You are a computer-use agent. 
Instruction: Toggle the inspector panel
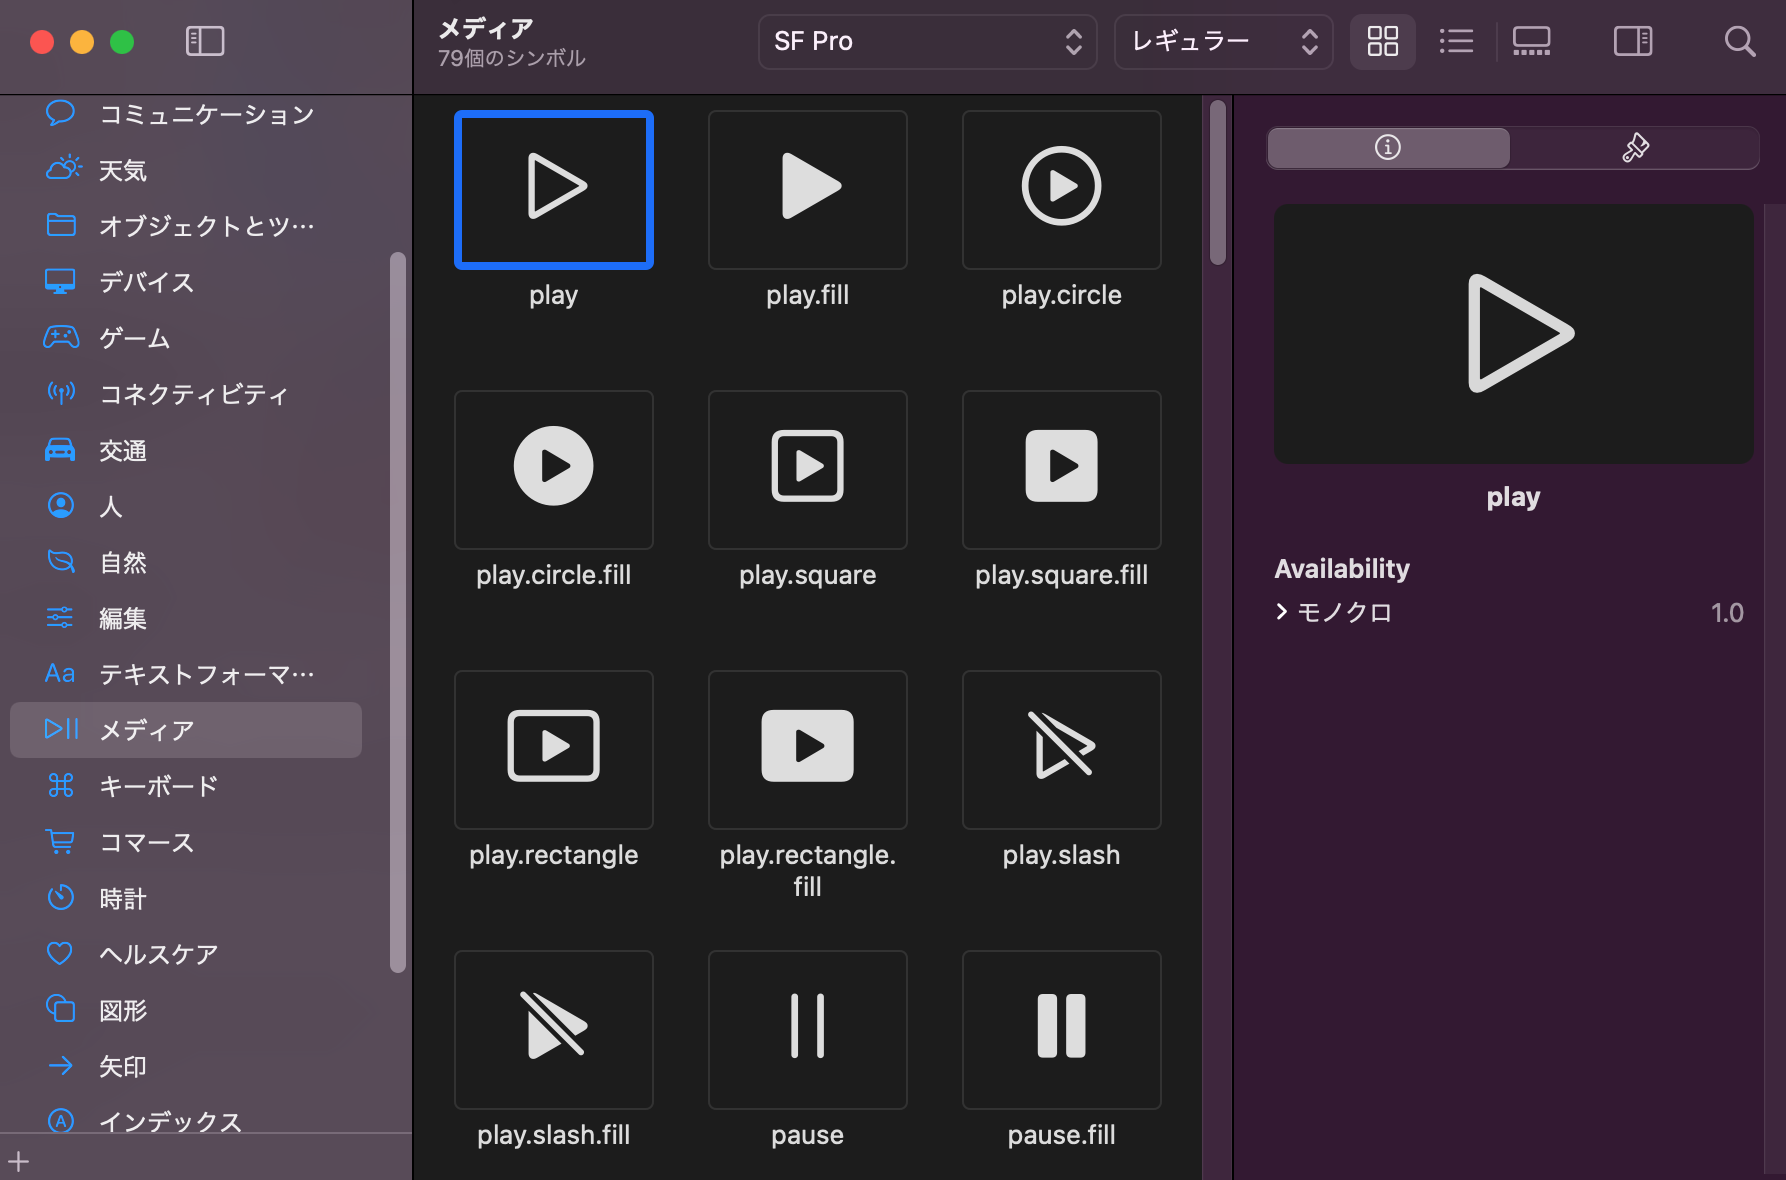click(1633, 41)
